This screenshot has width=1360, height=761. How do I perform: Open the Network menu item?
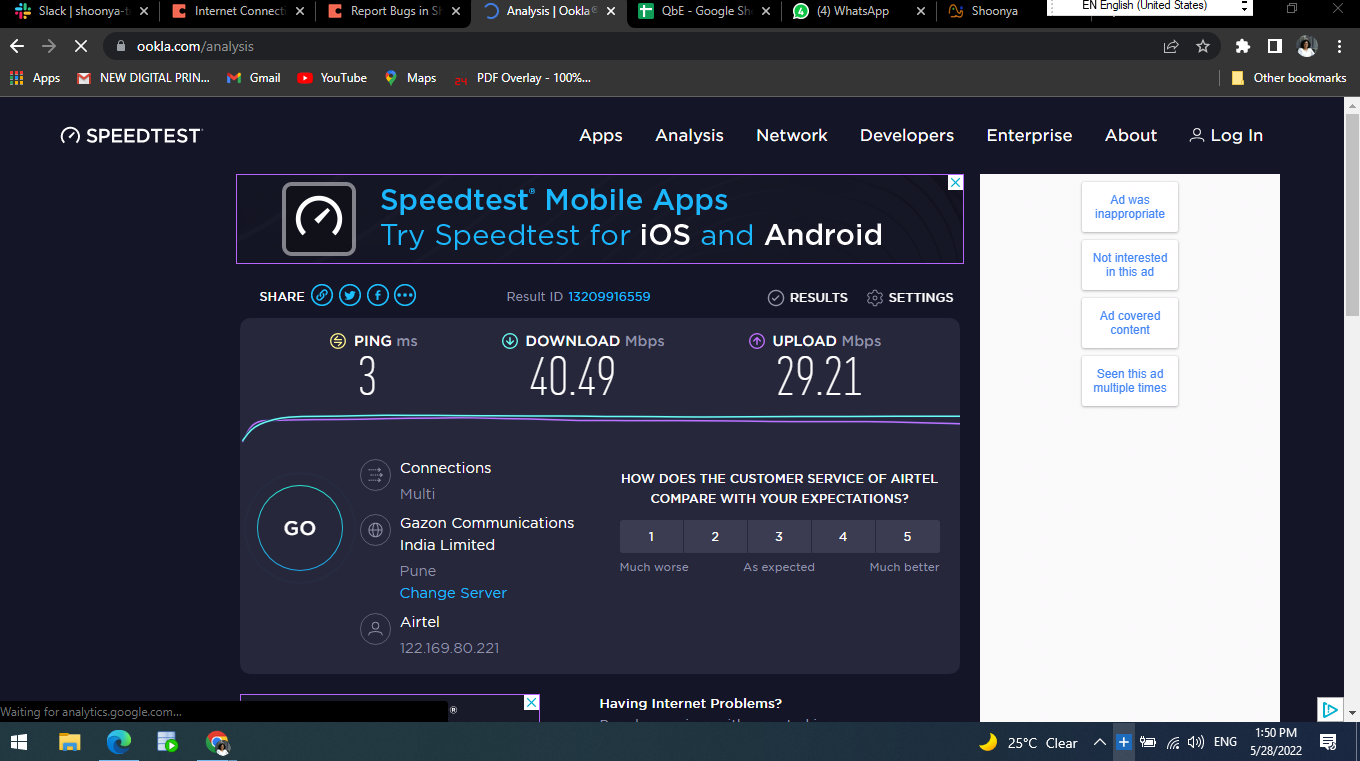click(791, 135)
